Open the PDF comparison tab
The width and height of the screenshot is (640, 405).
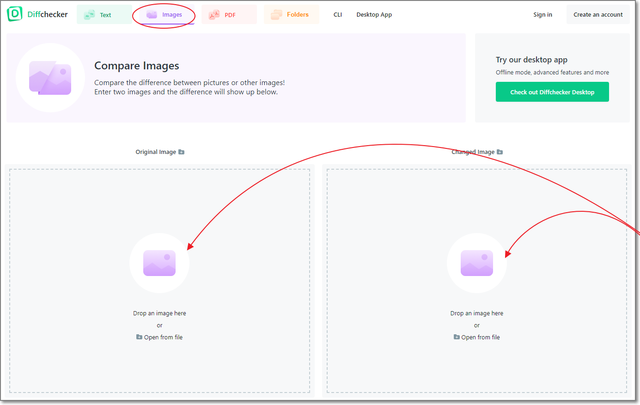[x=228, y=15]
